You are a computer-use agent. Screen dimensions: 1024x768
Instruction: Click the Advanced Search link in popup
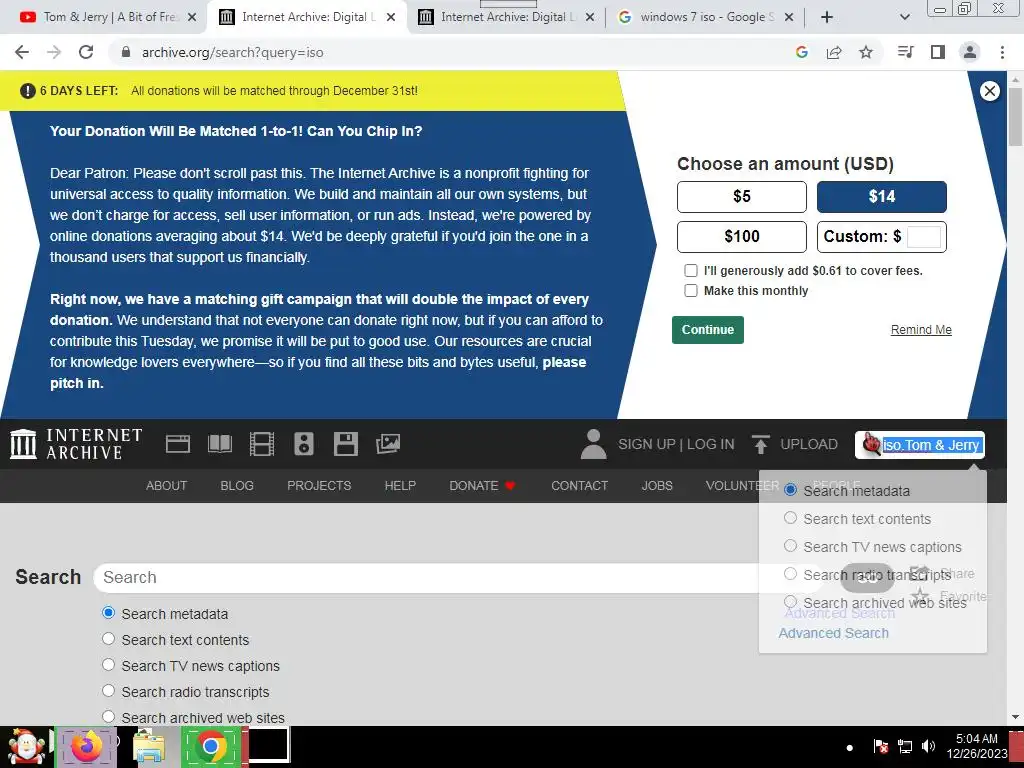(x=833, y=633)
